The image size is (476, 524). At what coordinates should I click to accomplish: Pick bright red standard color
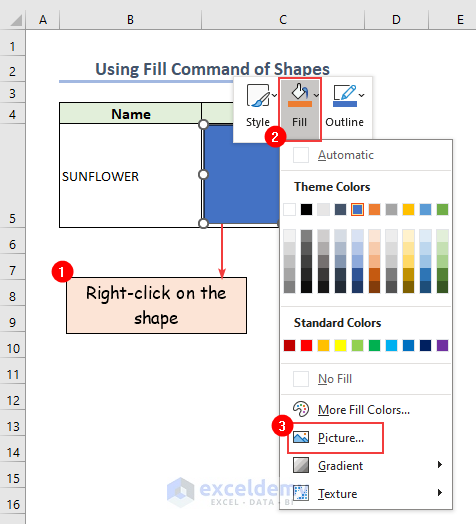(306, 346)
